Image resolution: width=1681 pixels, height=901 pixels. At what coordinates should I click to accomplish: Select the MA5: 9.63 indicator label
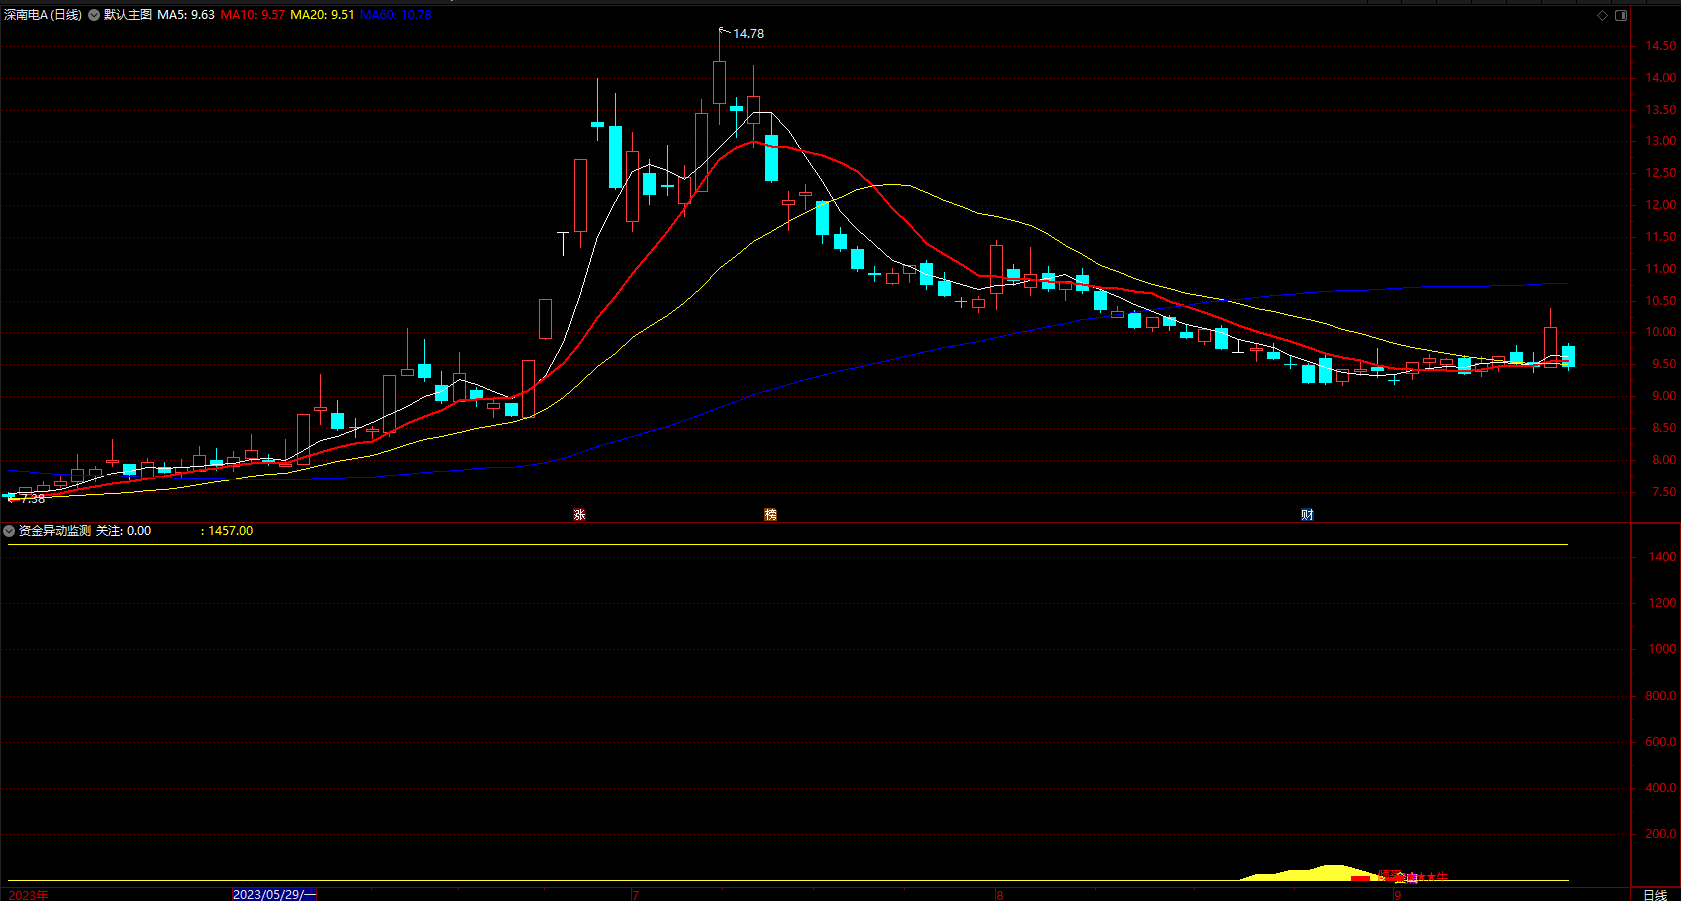pos(186,15)
